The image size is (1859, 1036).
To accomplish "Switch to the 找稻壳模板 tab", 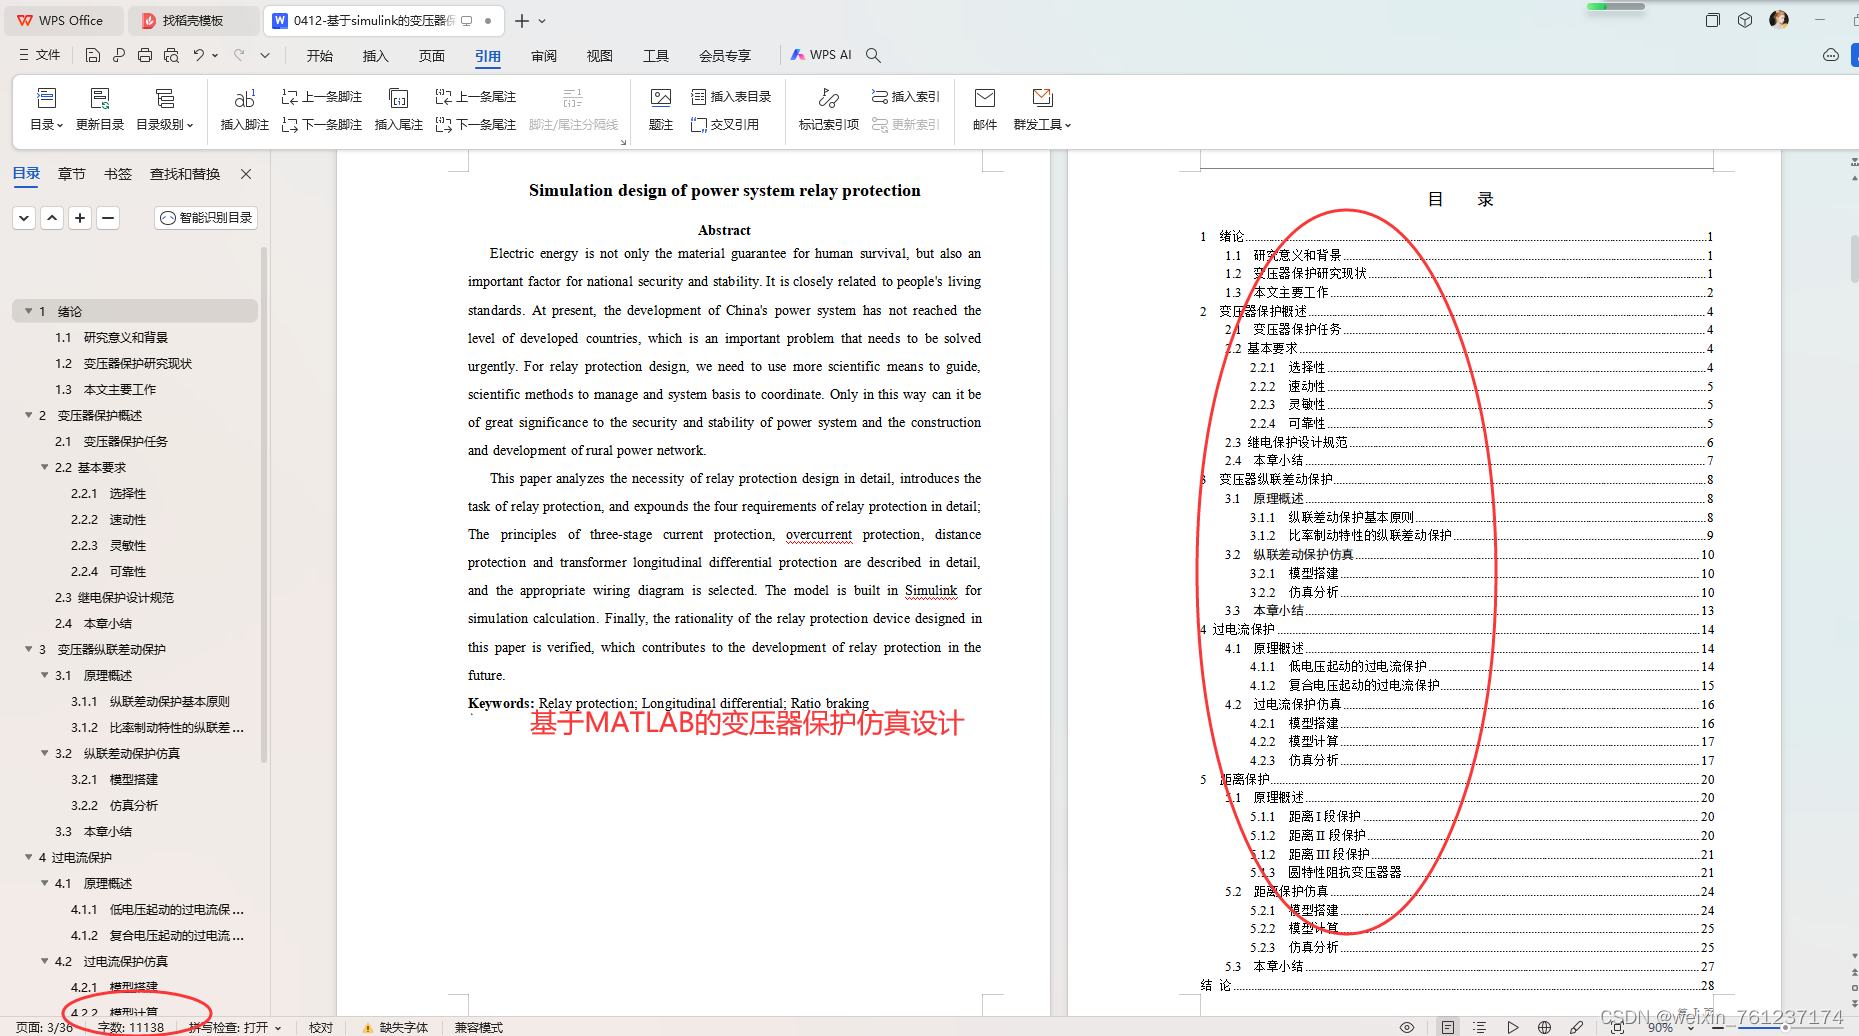I will (194, 20).
